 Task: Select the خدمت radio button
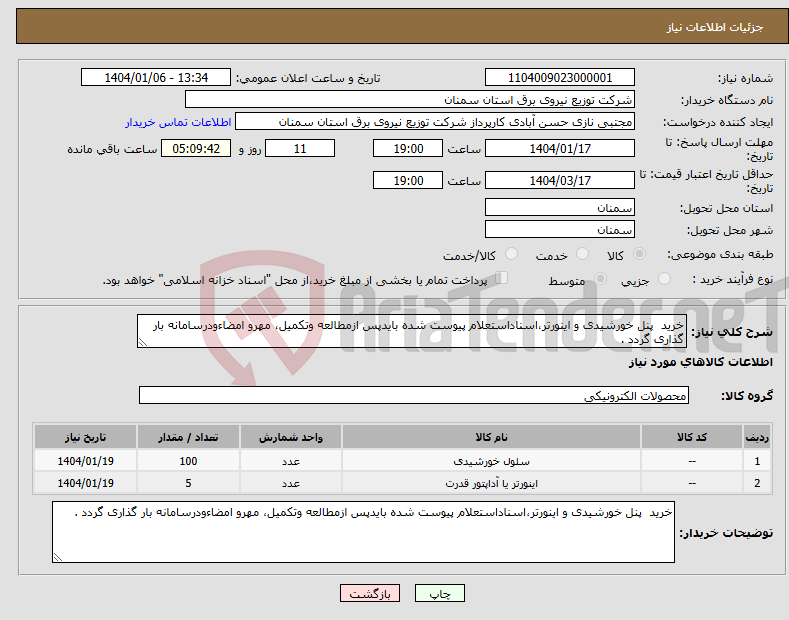(x=582, y=254)
